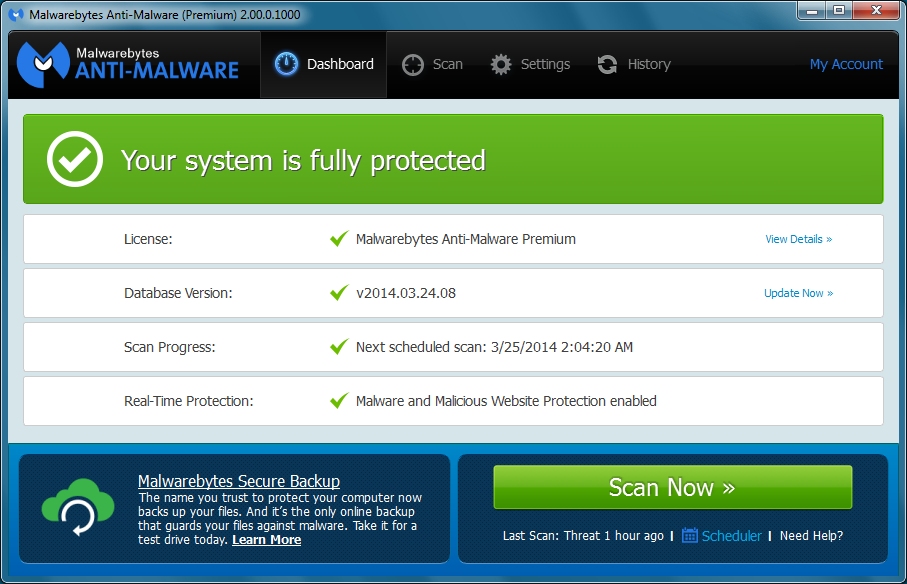Screen dimensions: 907x584
Task: Click the 'Malwarebytes Anti-Malware Premium' license text
Action: pyautogui.click(x=466, y=239)
